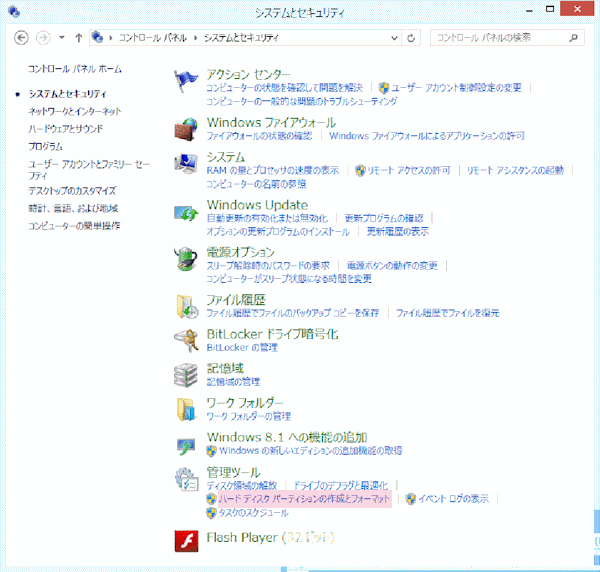Go up one level with the up arrow
This screenshot has height=572, width=600.
click(79, 37)
